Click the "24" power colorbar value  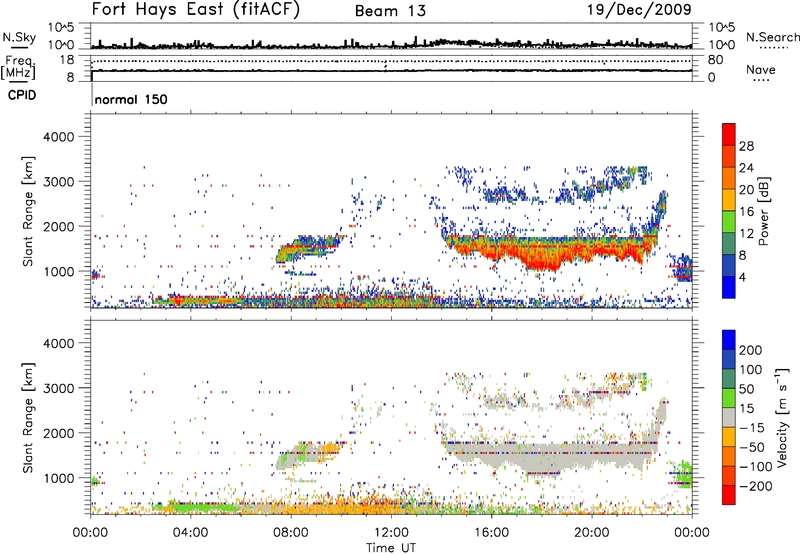746,168
